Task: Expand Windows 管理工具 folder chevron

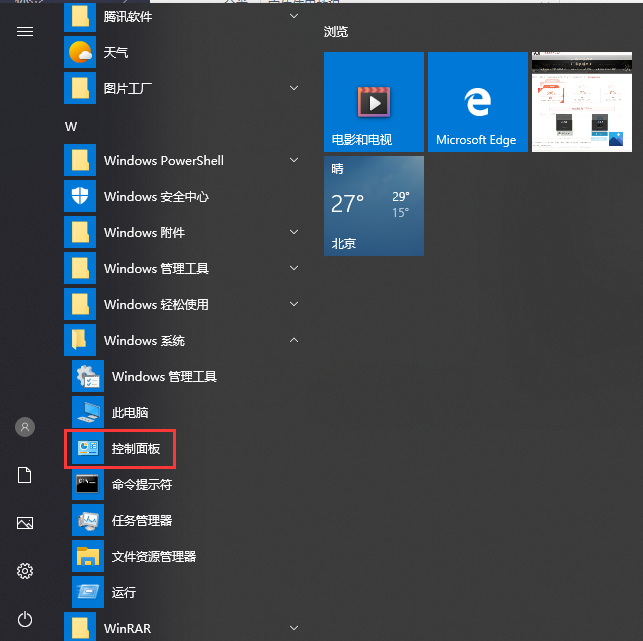Action: pos(294,268)
